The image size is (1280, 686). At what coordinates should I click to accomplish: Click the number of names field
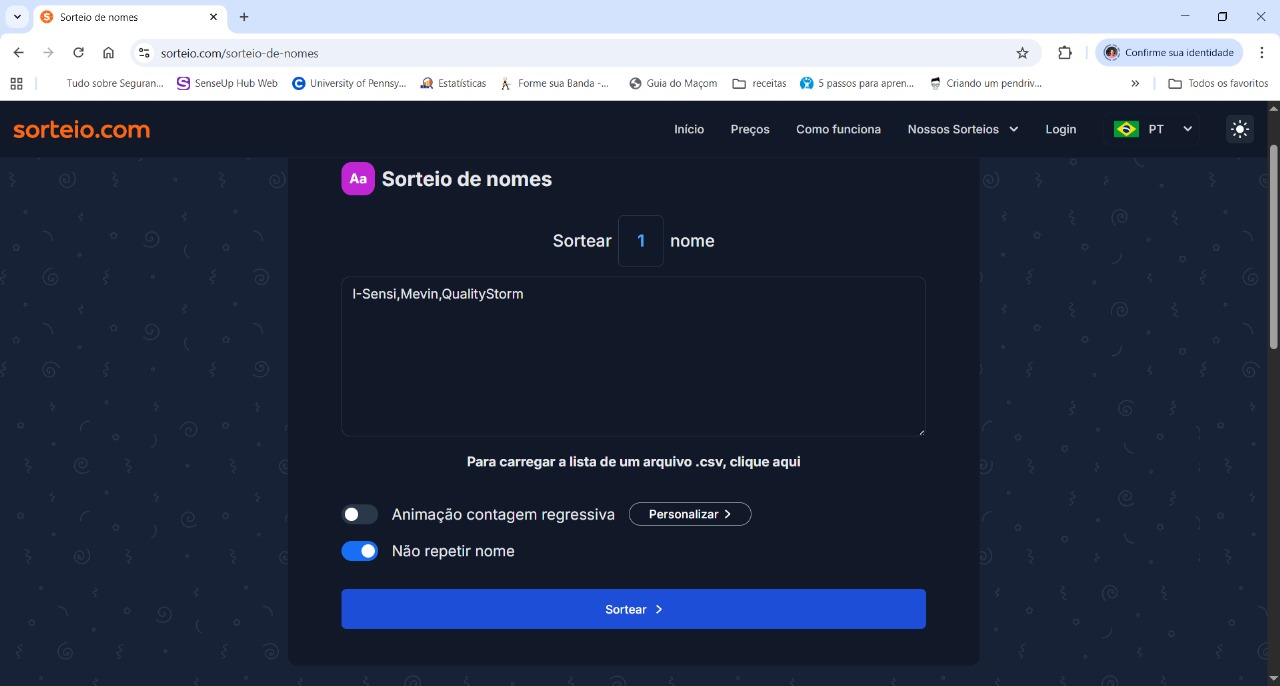tap(641, 241)
